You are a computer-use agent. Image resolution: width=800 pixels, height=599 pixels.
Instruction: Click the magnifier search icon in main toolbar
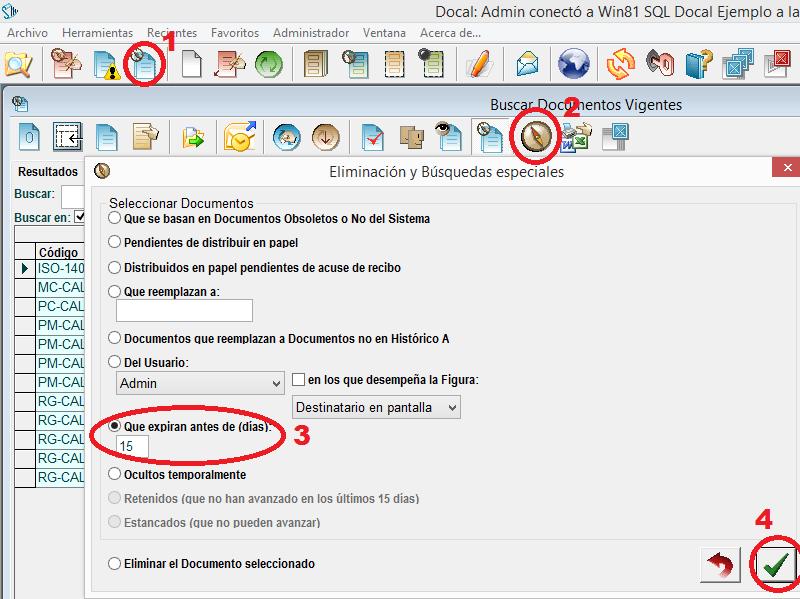tap(18, 64)
